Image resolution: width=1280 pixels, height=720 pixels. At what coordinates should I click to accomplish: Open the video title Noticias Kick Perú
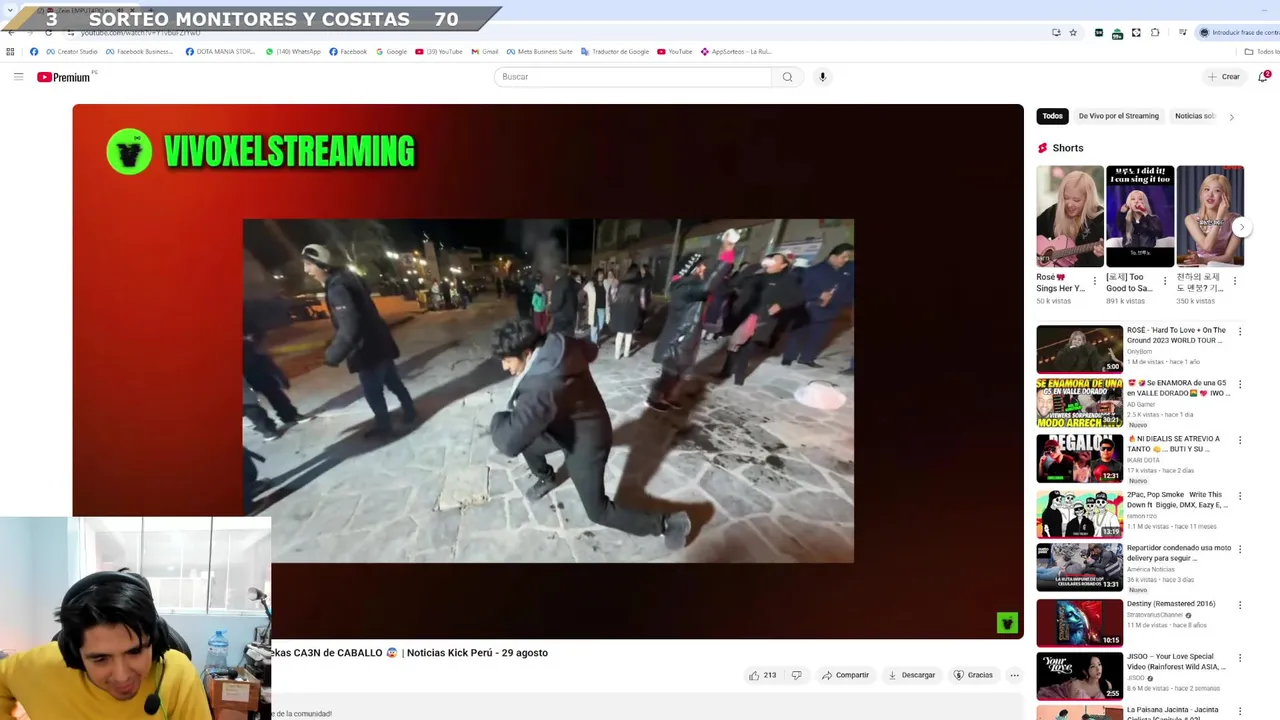click(410, 653)
